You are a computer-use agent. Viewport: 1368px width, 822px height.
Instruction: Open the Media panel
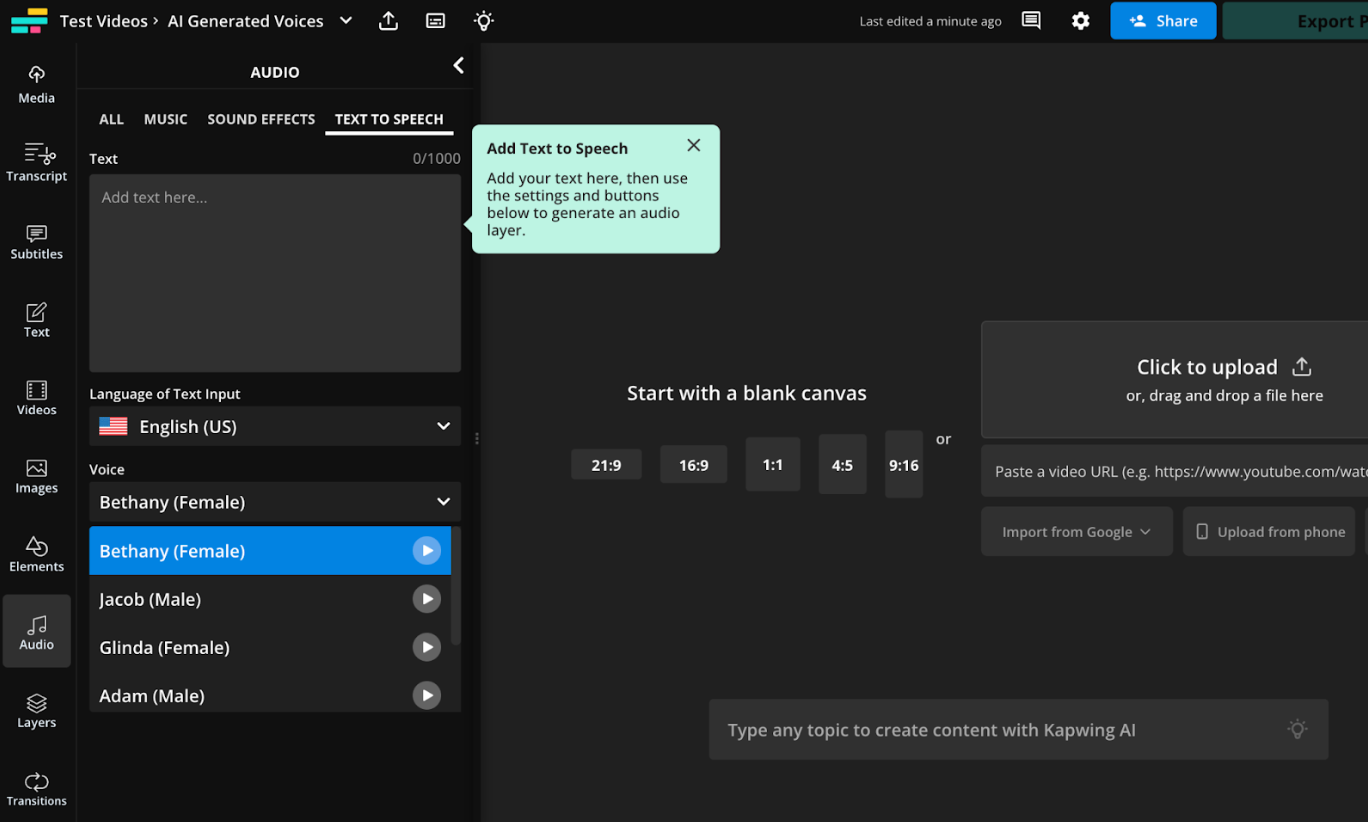[x=36, y=82]
